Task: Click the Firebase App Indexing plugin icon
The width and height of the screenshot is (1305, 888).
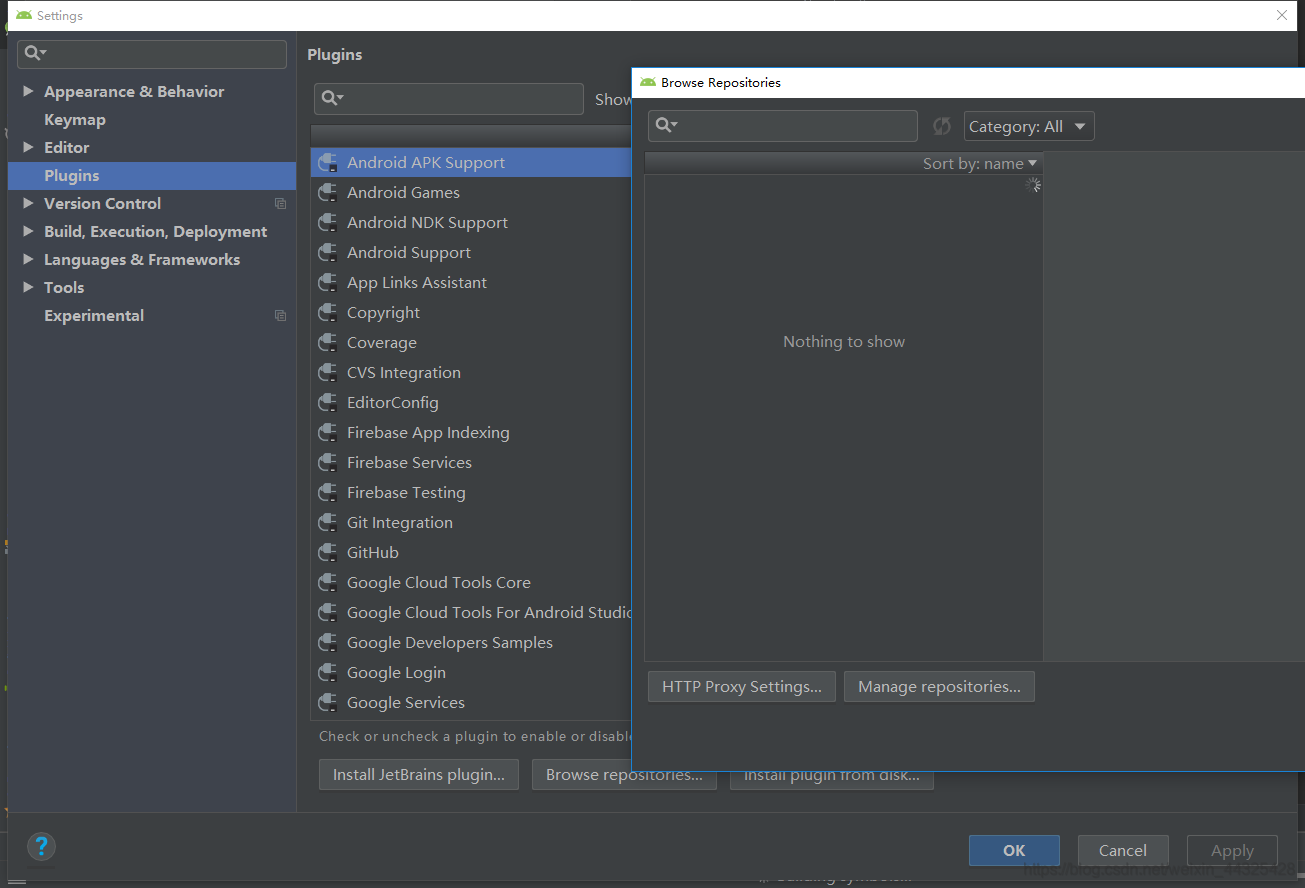Action: (327, 433)
